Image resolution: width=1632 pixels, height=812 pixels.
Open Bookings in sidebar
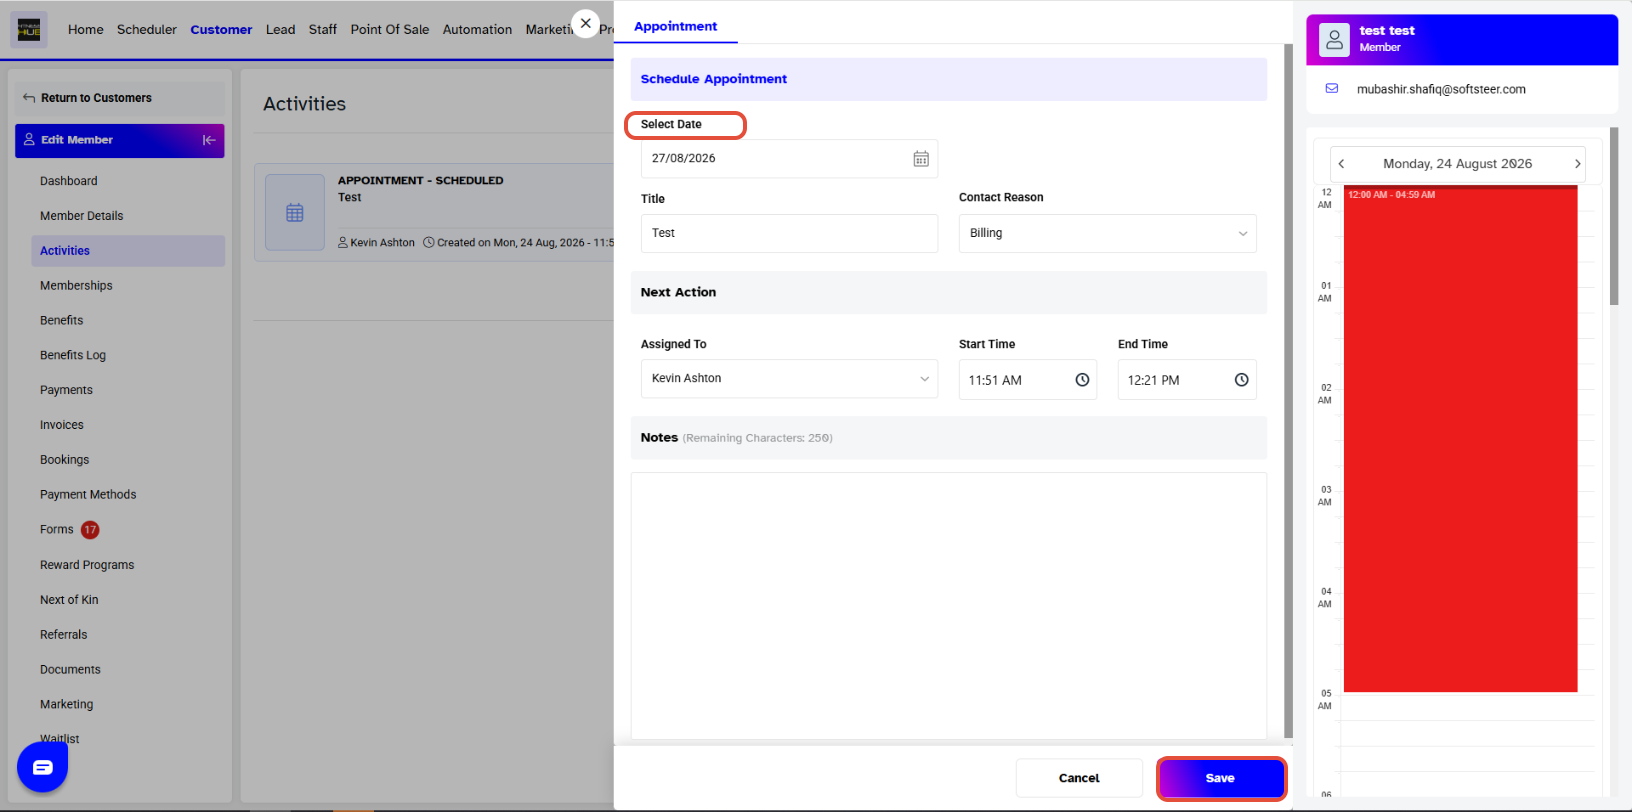pyautogui.click(x=65, y=460)
